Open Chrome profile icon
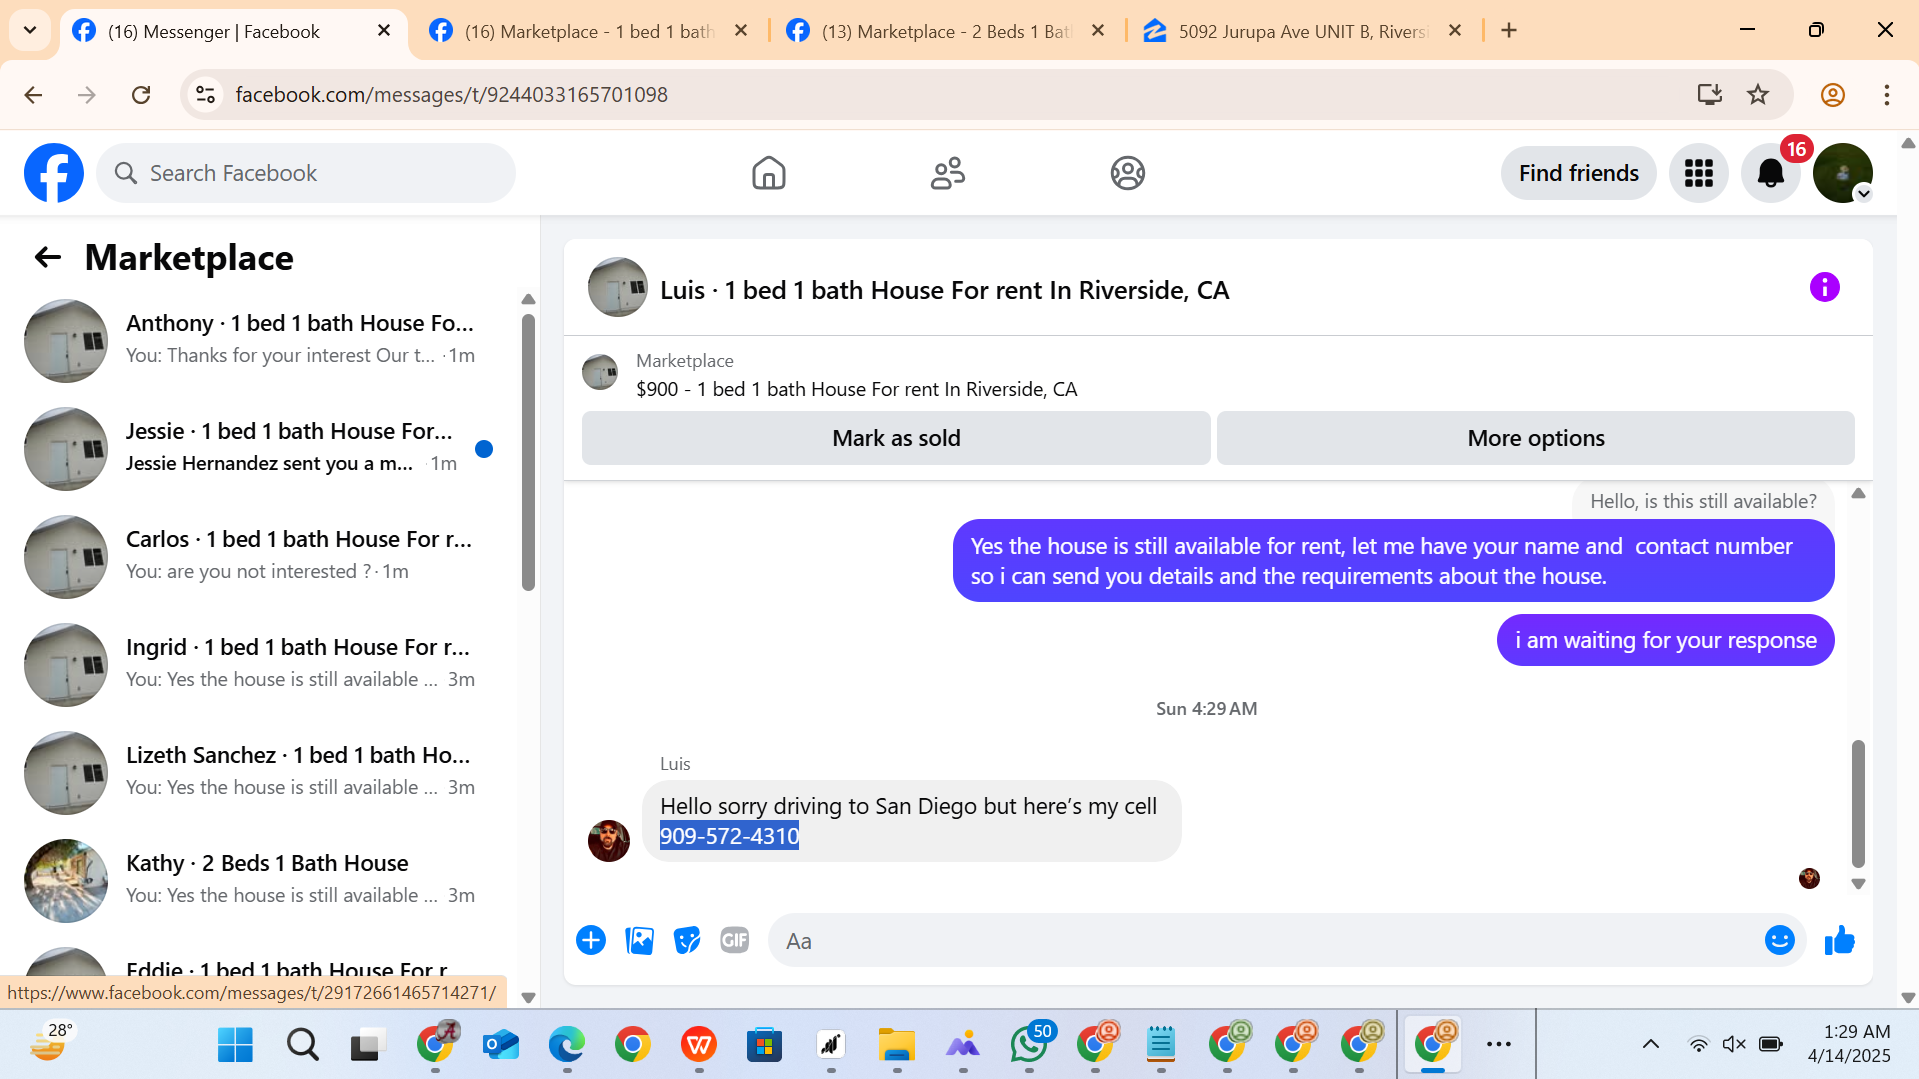This screenshot has width=1919, height=1079. pyautogui.click(x=1832, y=94)
